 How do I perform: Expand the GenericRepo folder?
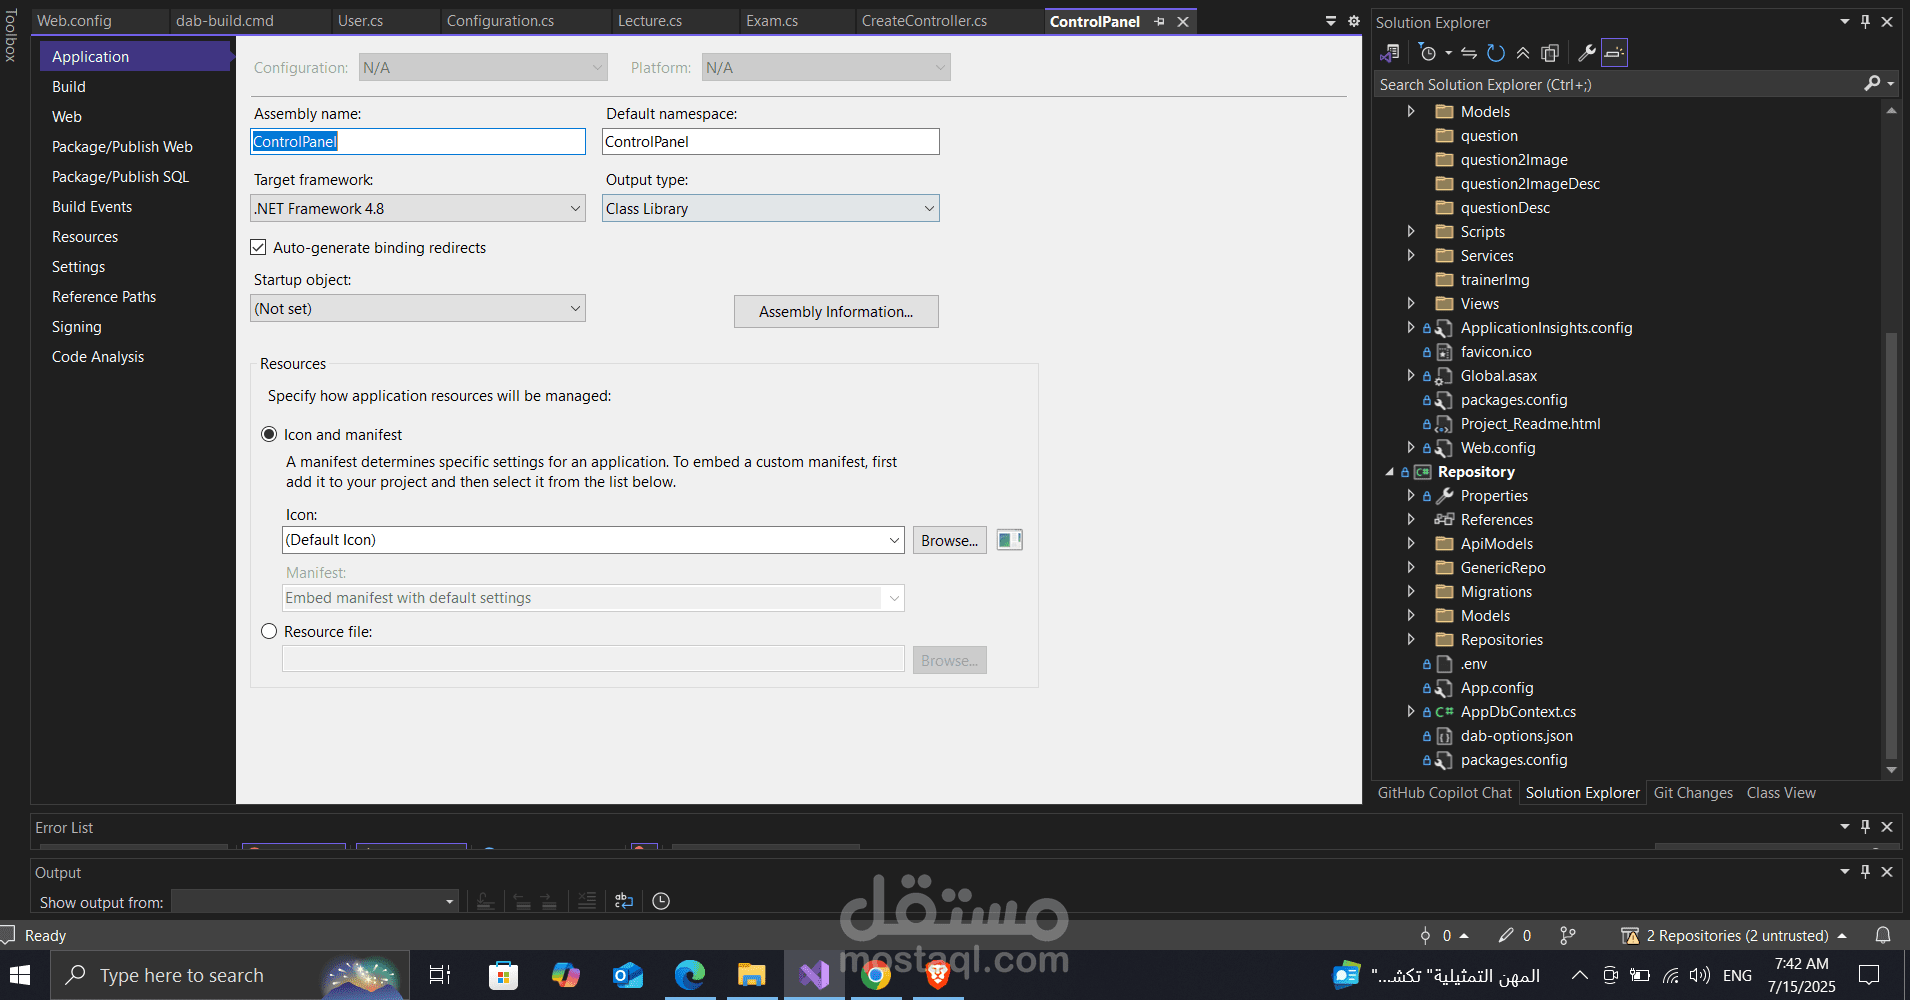point(1411,567)
